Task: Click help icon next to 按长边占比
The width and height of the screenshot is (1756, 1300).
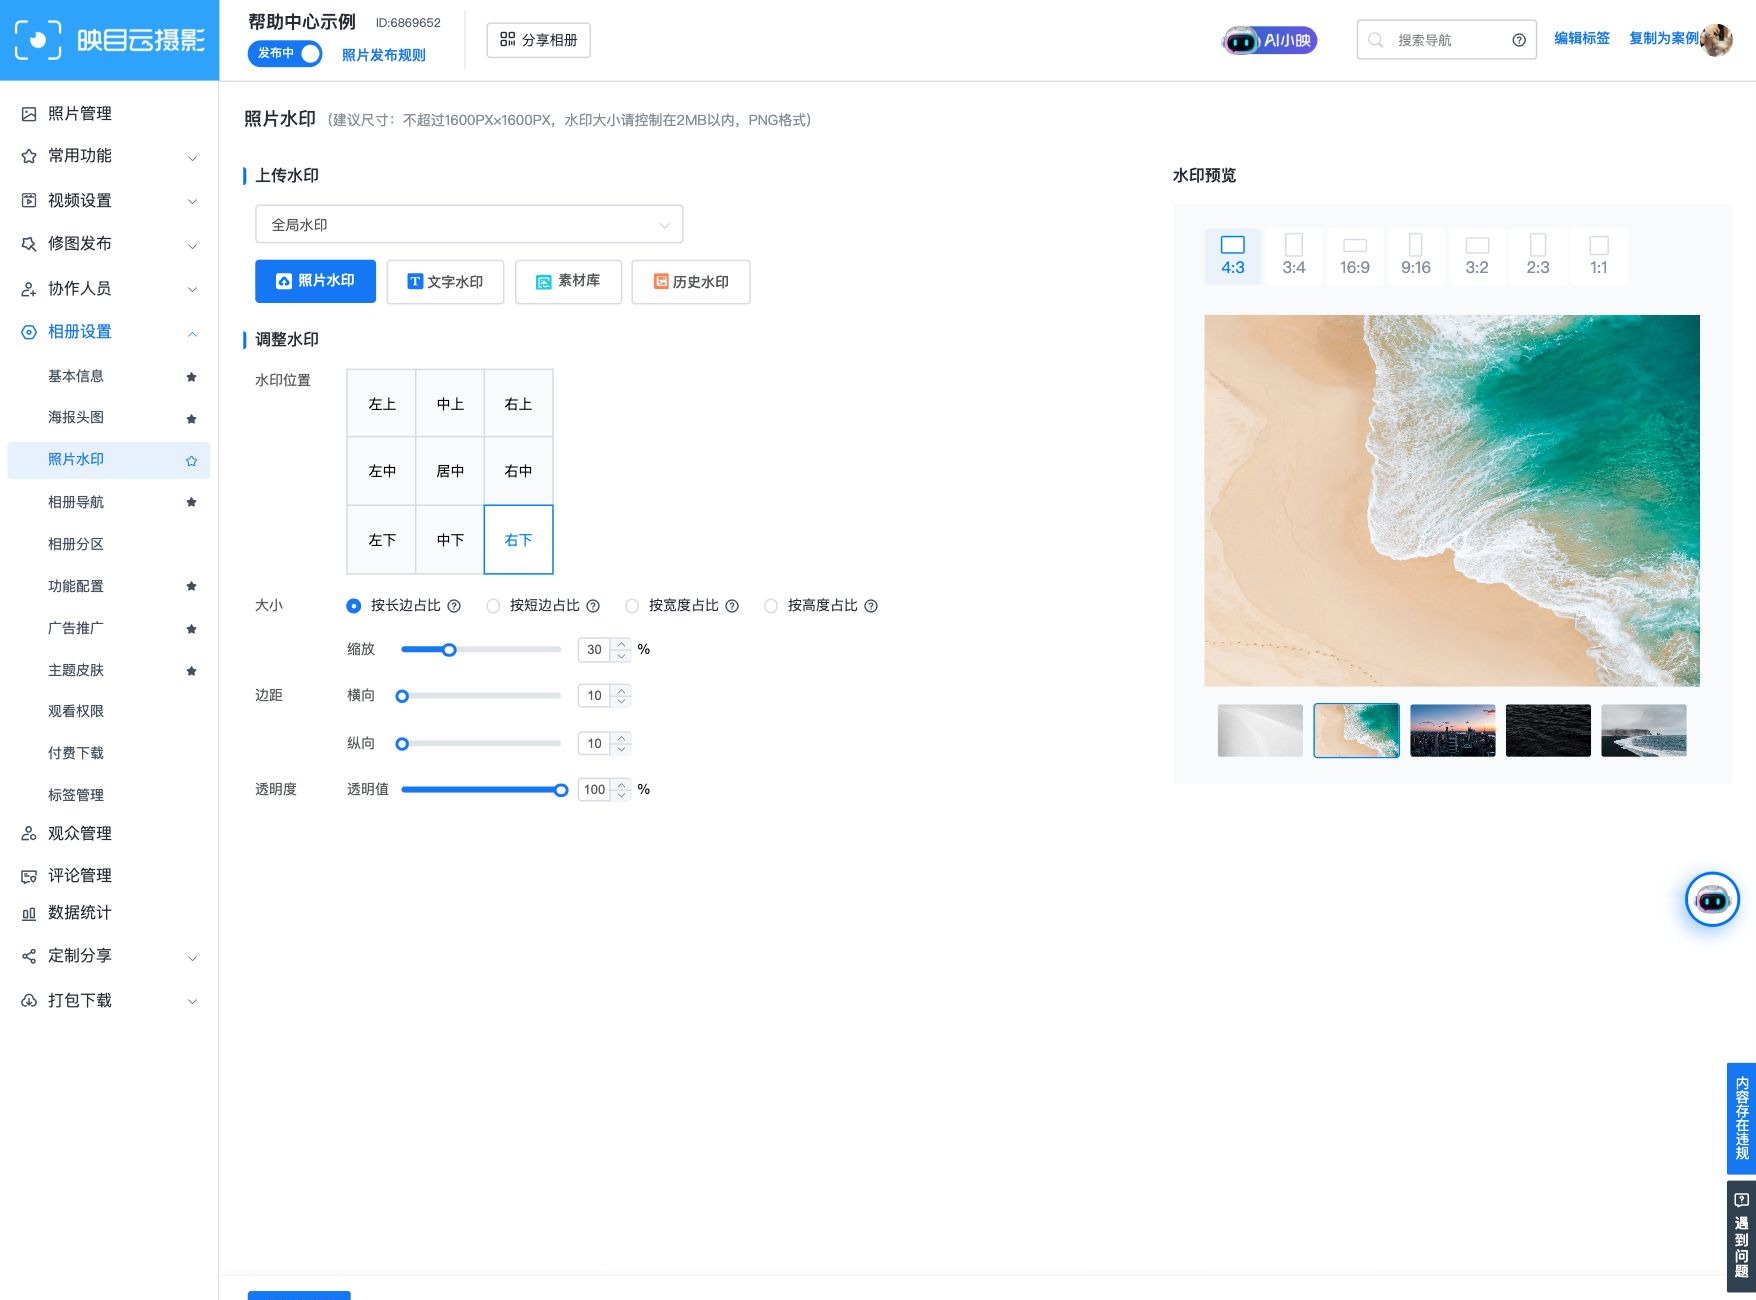Action: pyautogui.click(x=454, y=606)
